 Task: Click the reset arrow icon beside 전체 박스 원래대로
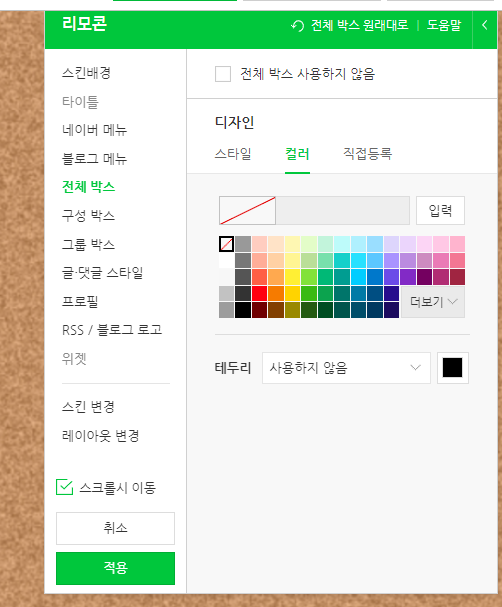(x=297, y=26)
